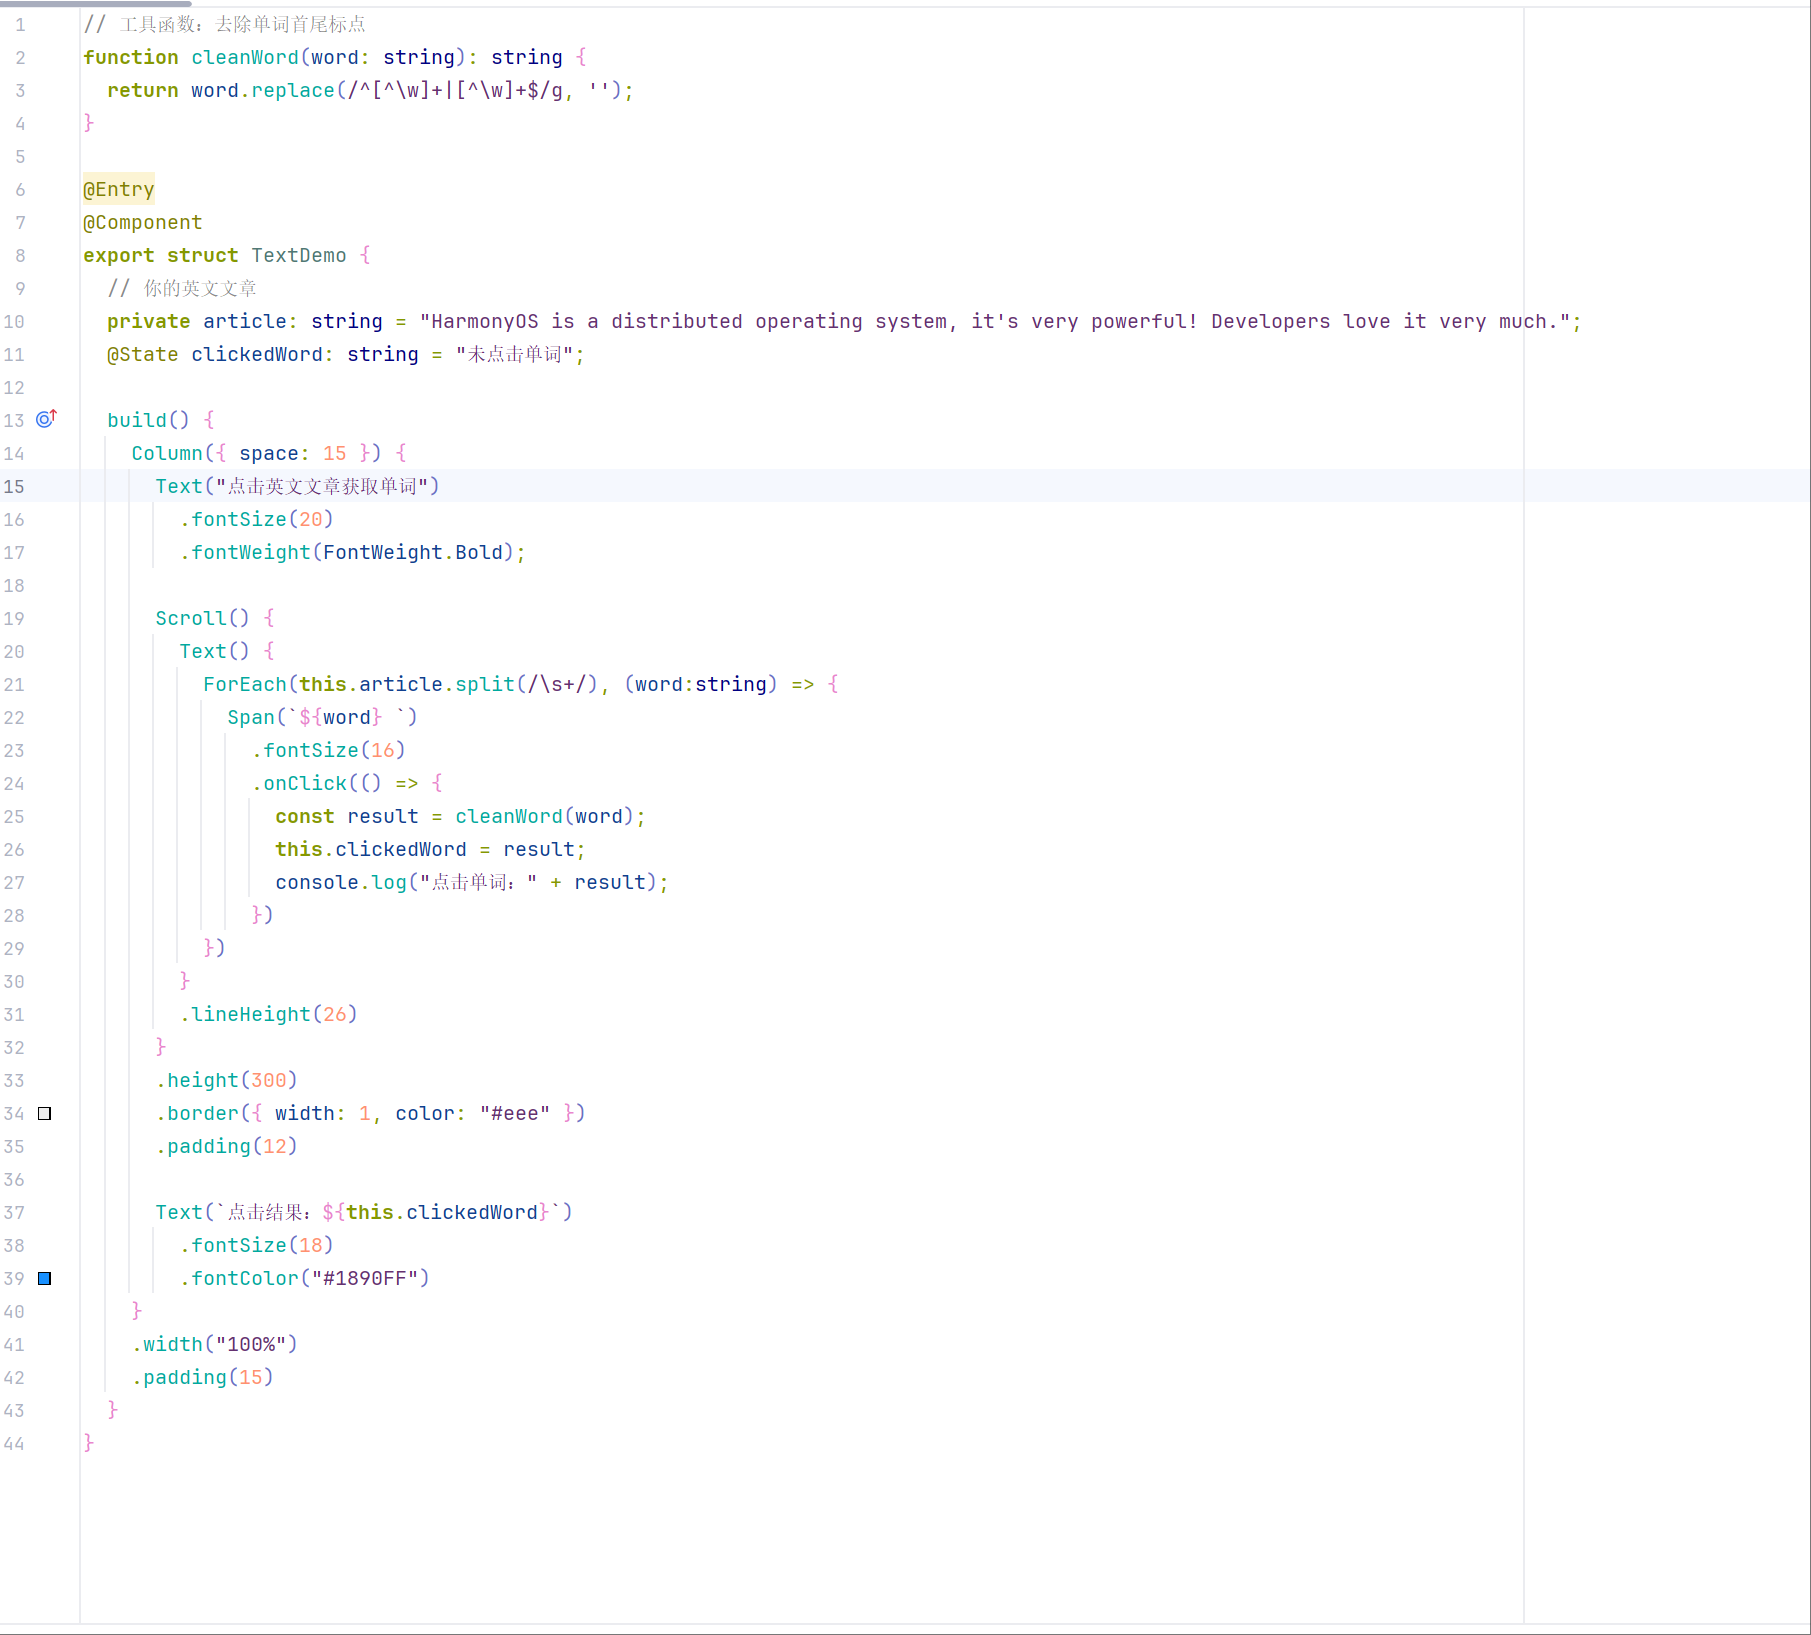The height and width of the screenshot is (1635, 1811).
Task: Click Column({ space: 15 }) call
Action: [x=256, y=453]
